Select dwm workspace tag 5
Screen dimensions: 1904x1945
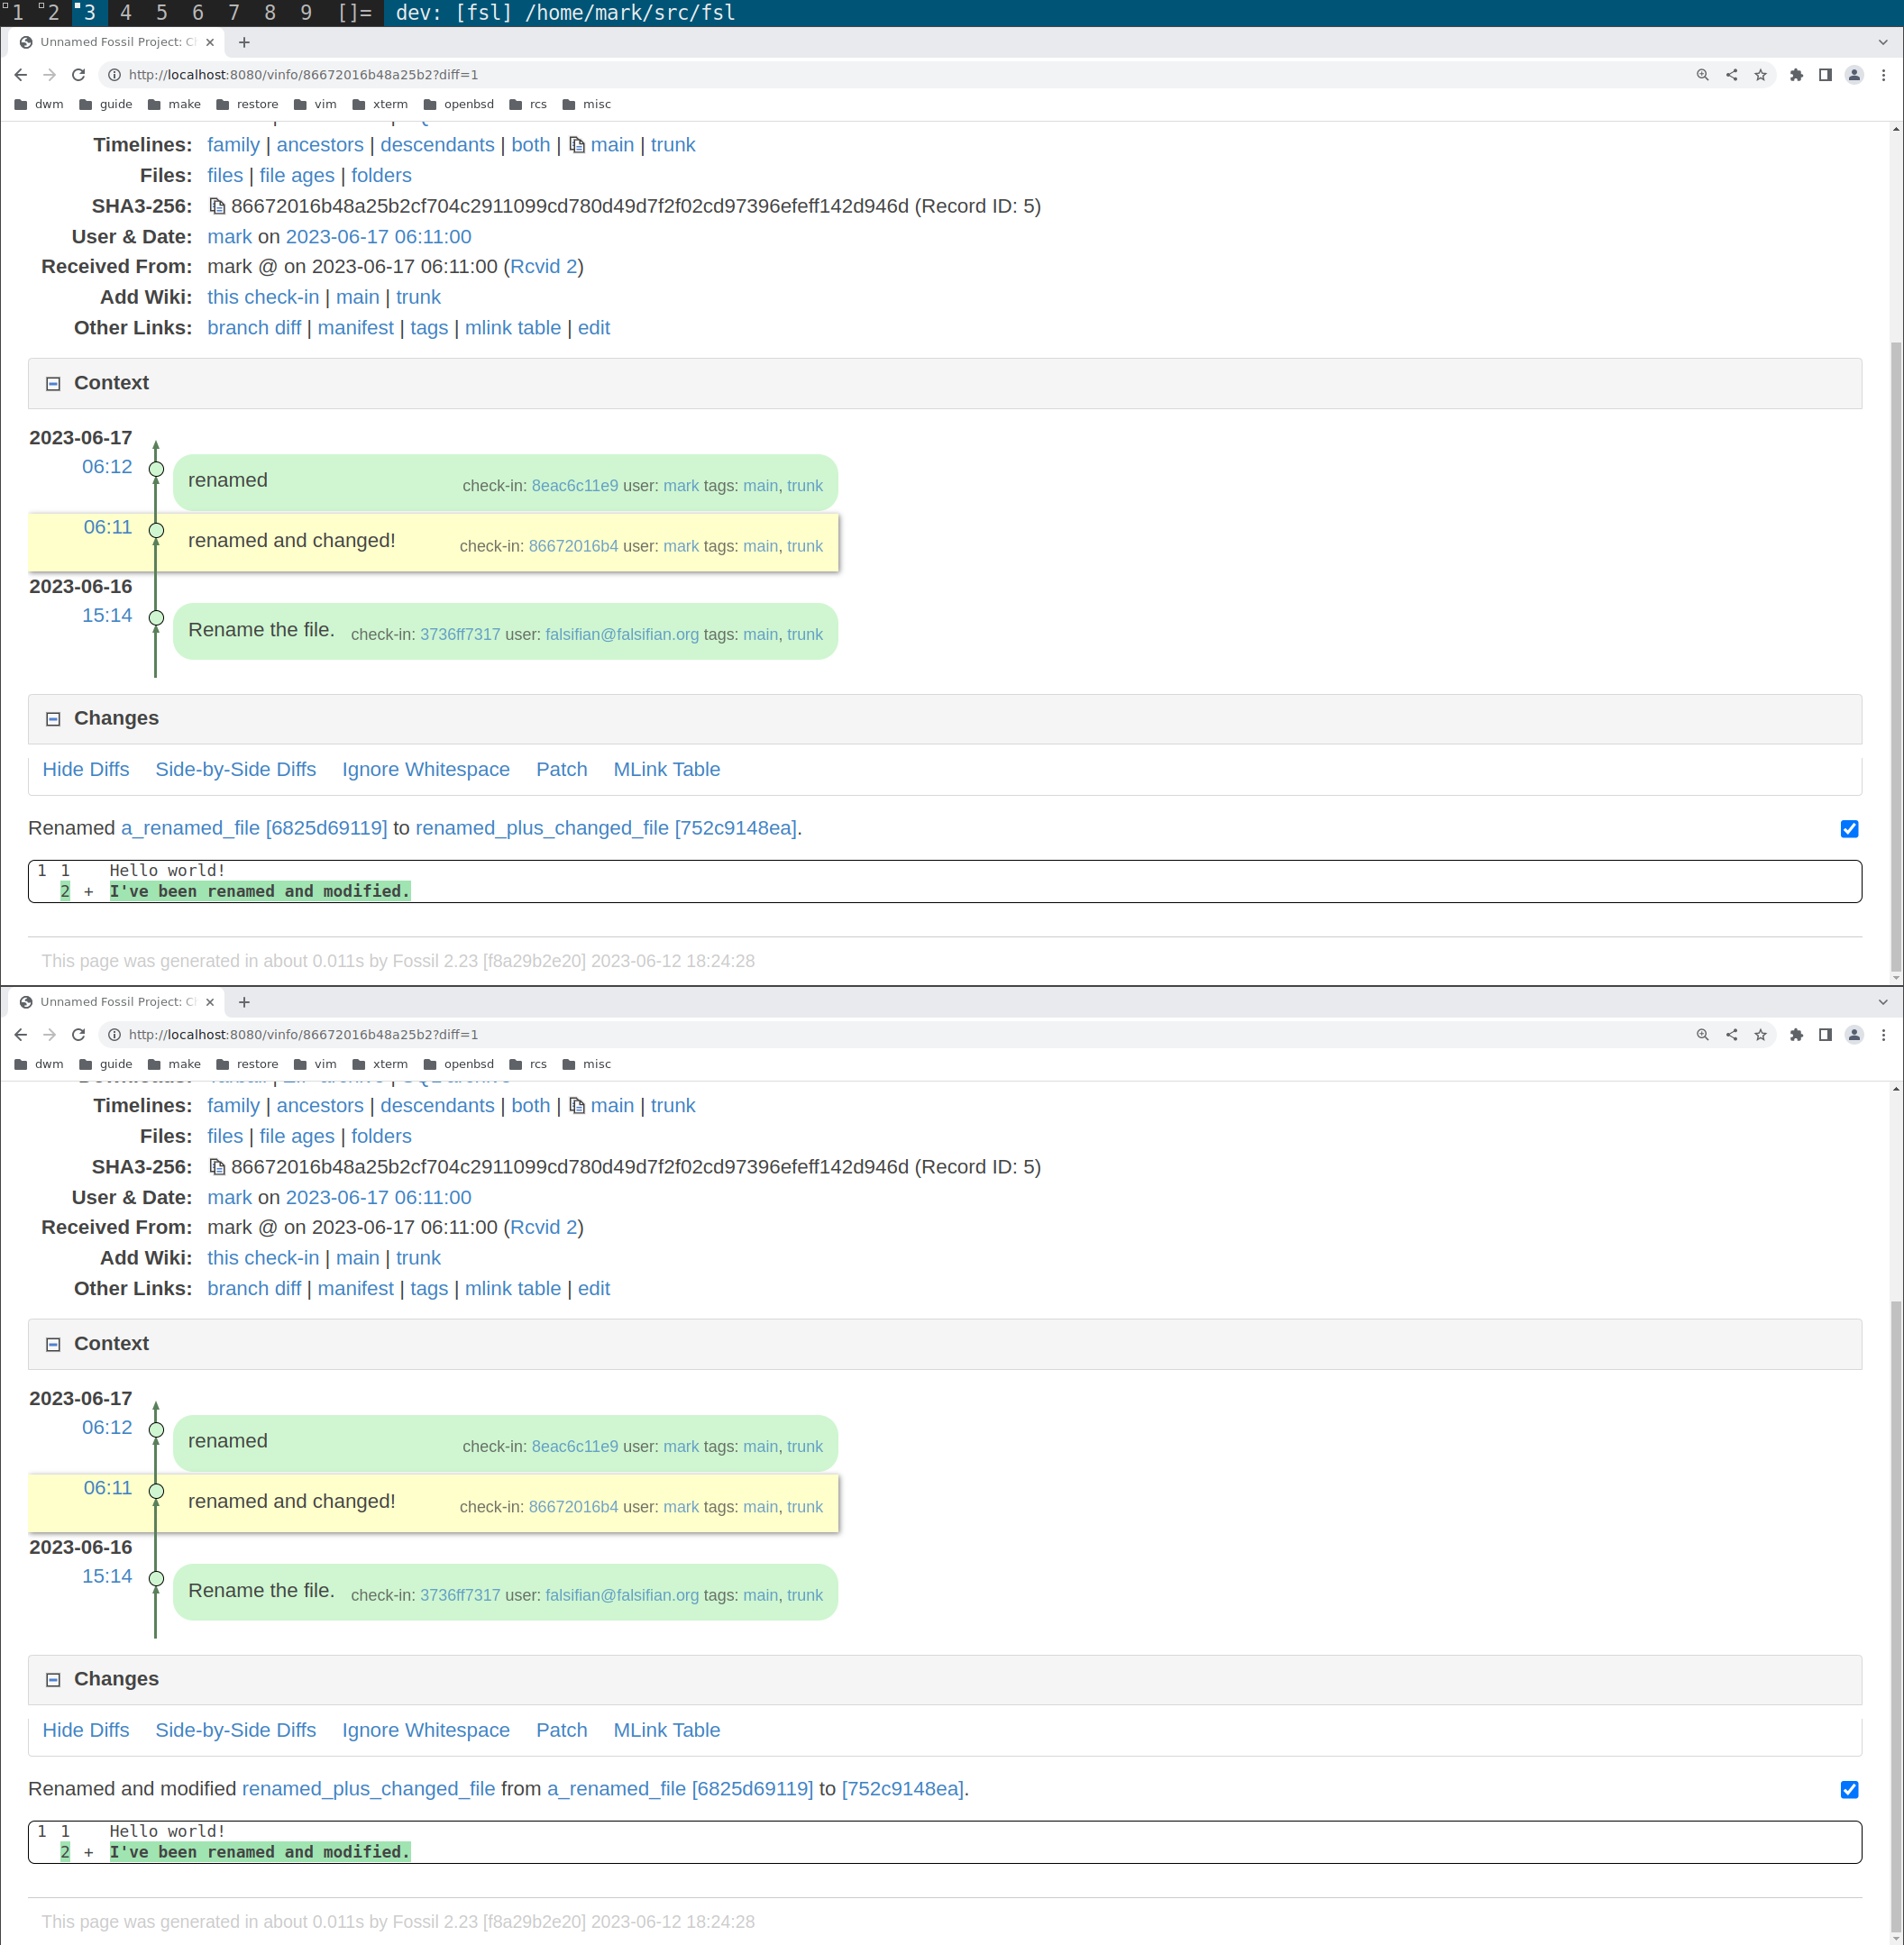point(161,13)
